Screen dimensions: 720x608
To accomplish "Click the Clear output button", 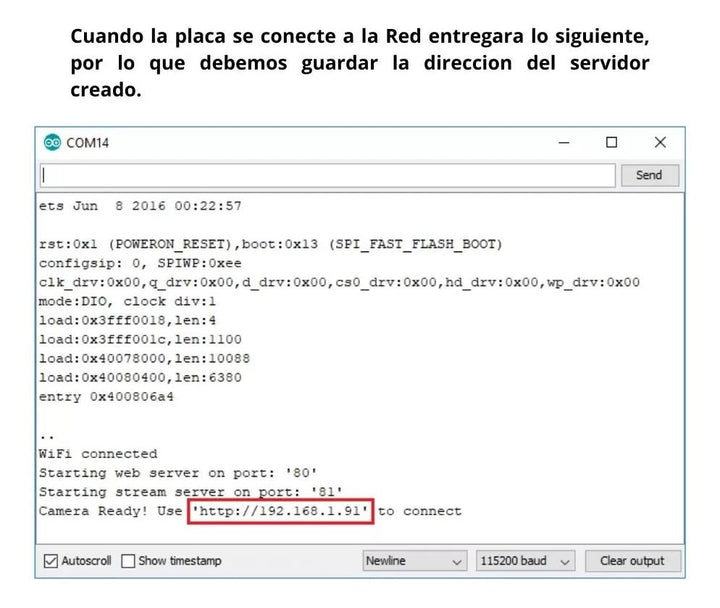I will click(632, 561).
